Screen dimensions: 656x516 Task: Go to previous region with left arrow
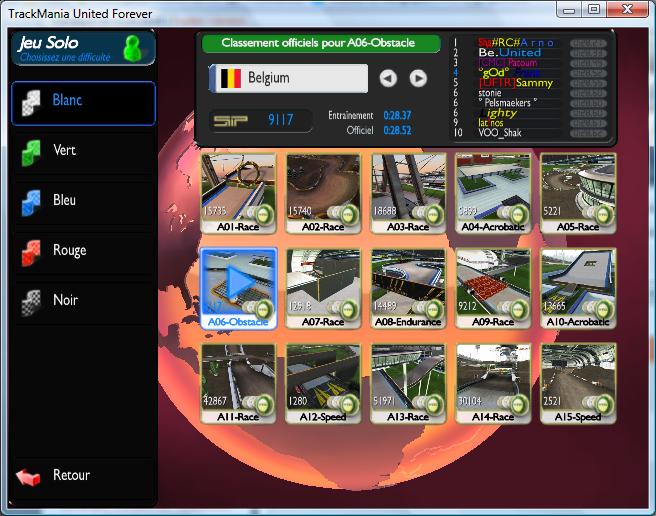pyautogui.click(x=388, y=78)
